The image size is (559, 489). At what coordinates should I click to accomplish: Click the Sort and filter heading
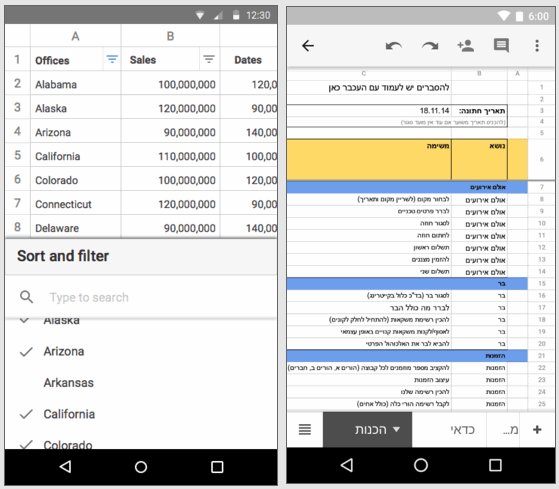click(63, 256)
